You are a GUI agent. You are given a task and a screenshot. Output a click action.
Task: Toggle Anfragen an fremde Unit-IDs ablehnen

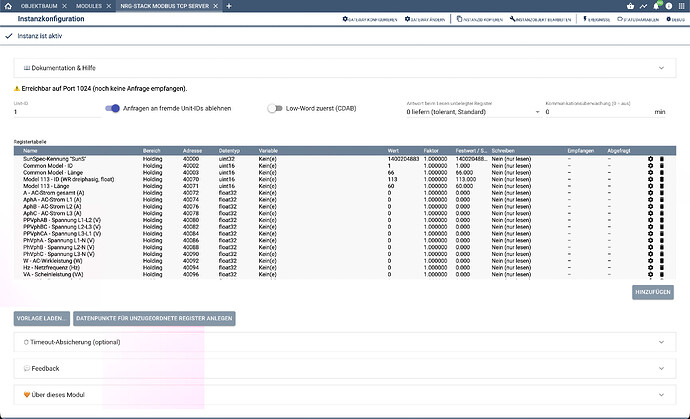pos(112,108)
